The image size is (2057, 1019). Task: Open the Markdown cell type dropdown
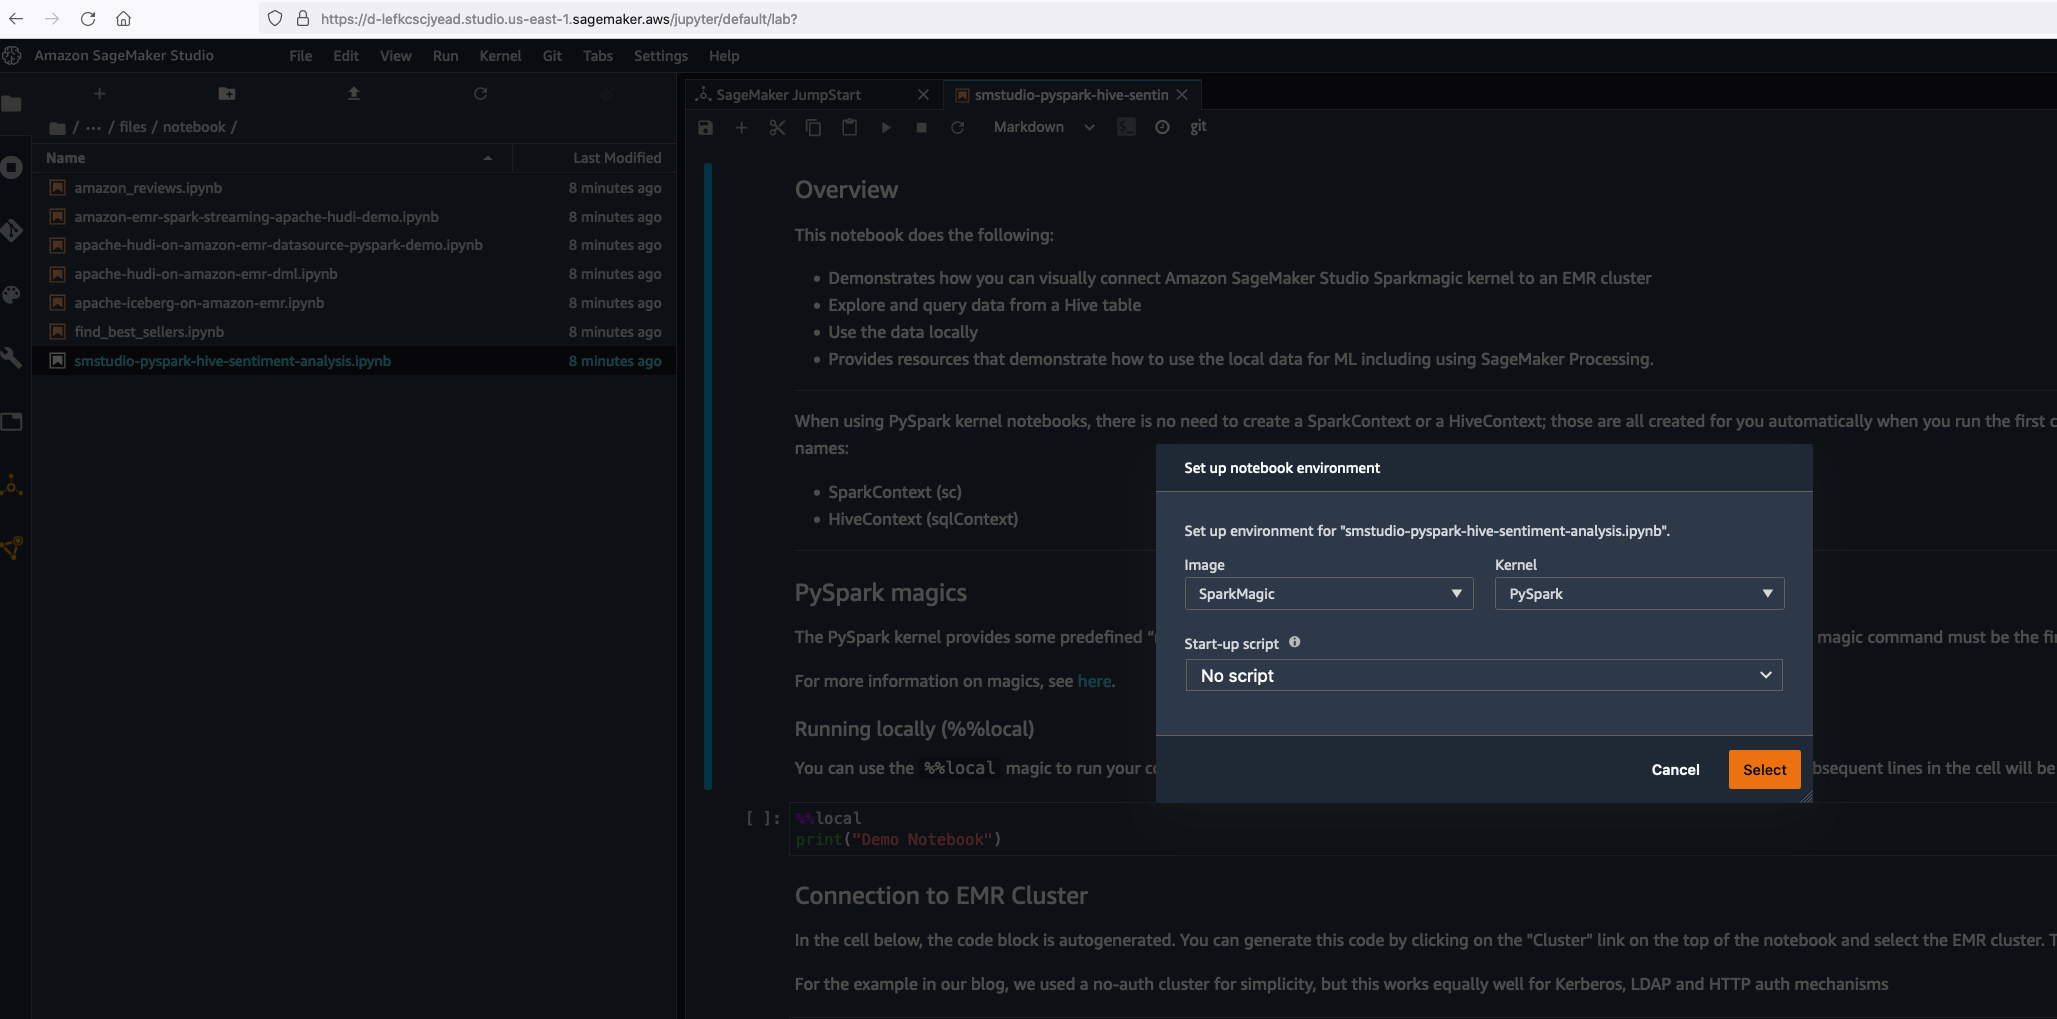[1043, 127]
